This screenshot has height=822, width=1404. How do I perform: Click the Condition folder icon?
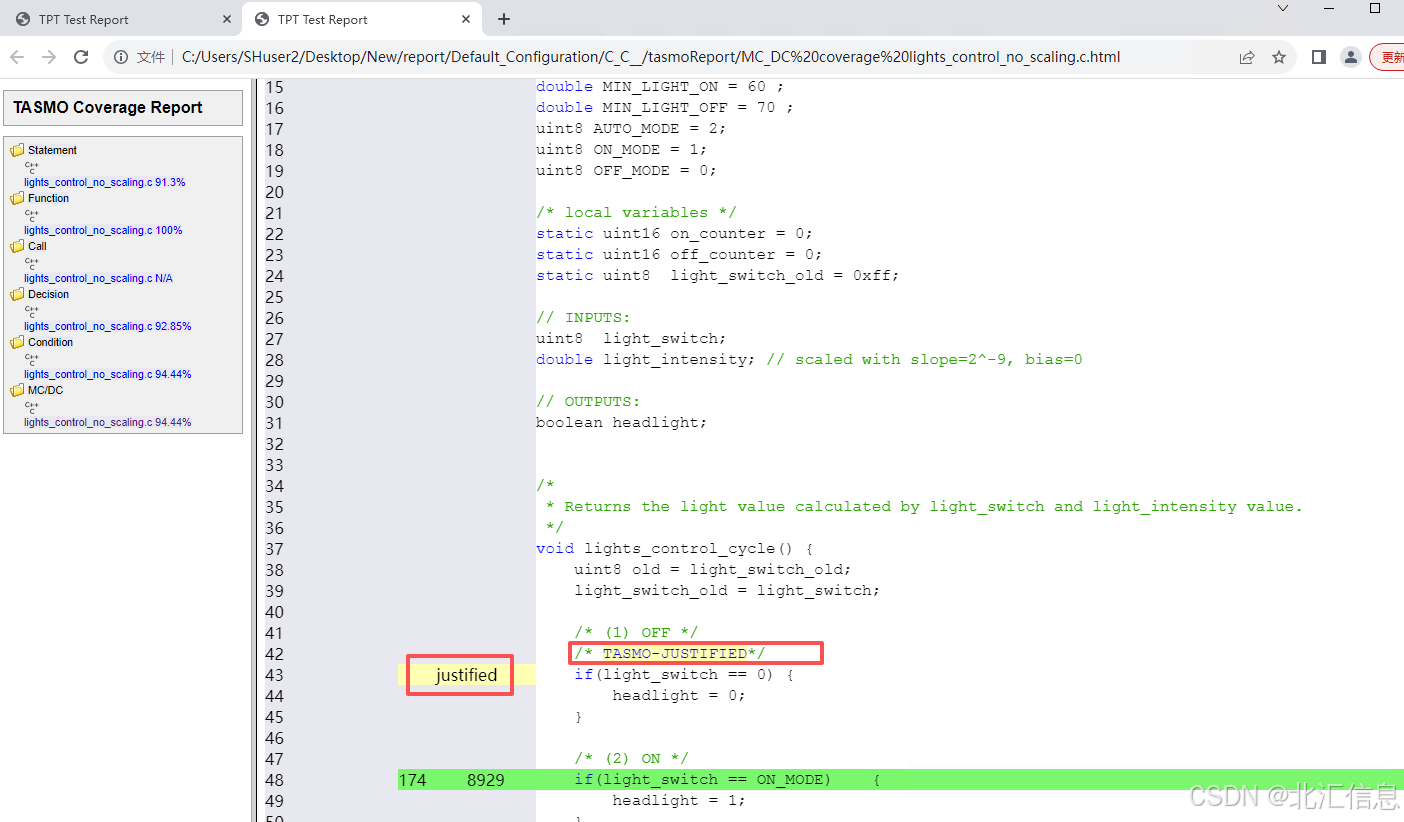17,342
